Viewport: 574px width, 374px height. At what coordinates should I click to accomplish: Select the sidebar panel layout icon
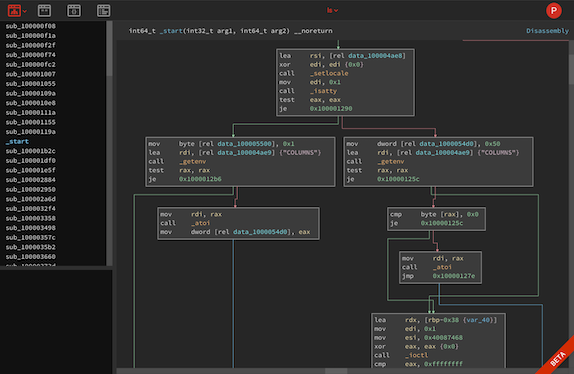click(104, 11)
